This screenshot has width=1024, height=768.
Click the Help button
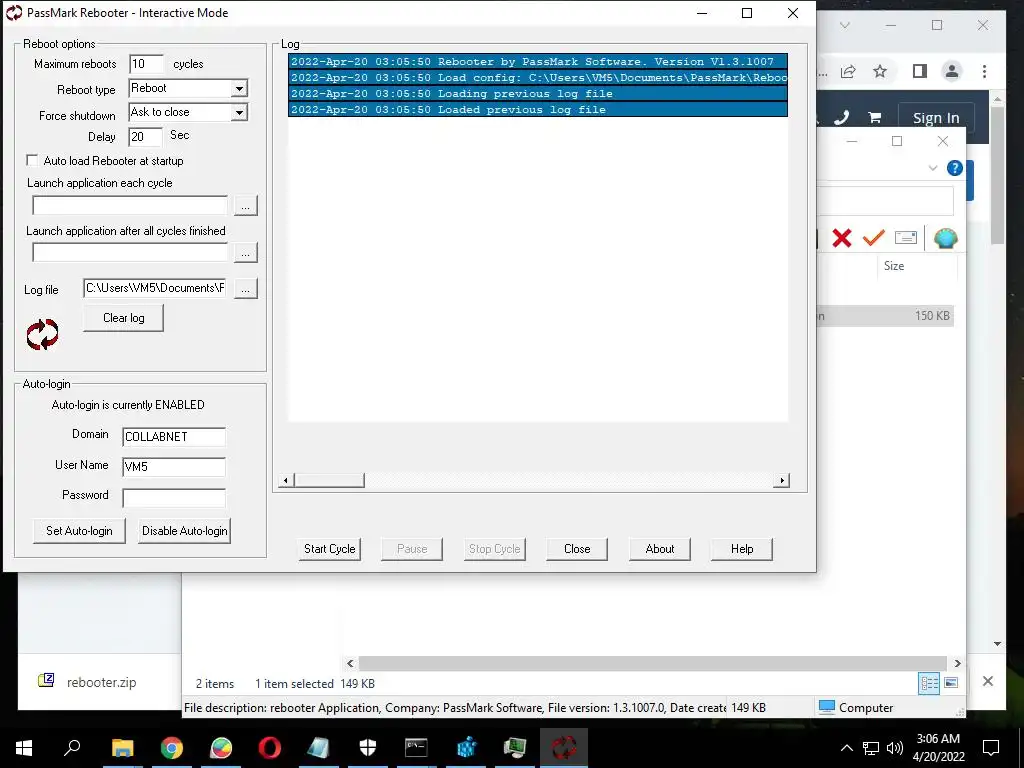click(x=742, y=549)
